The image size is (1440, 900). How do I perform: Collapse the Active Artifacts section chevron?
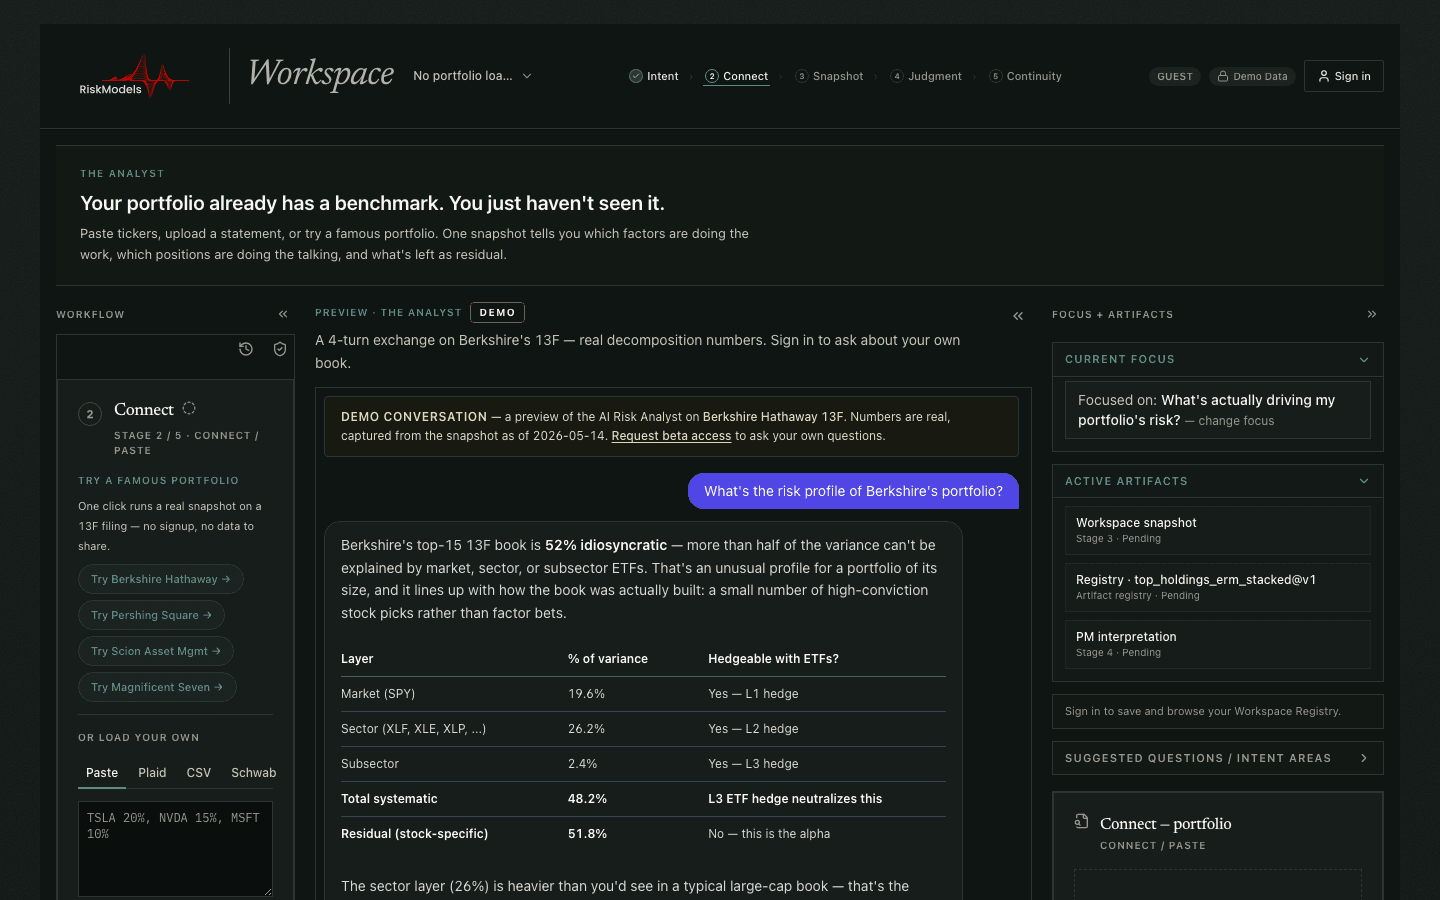(1364, 481)
